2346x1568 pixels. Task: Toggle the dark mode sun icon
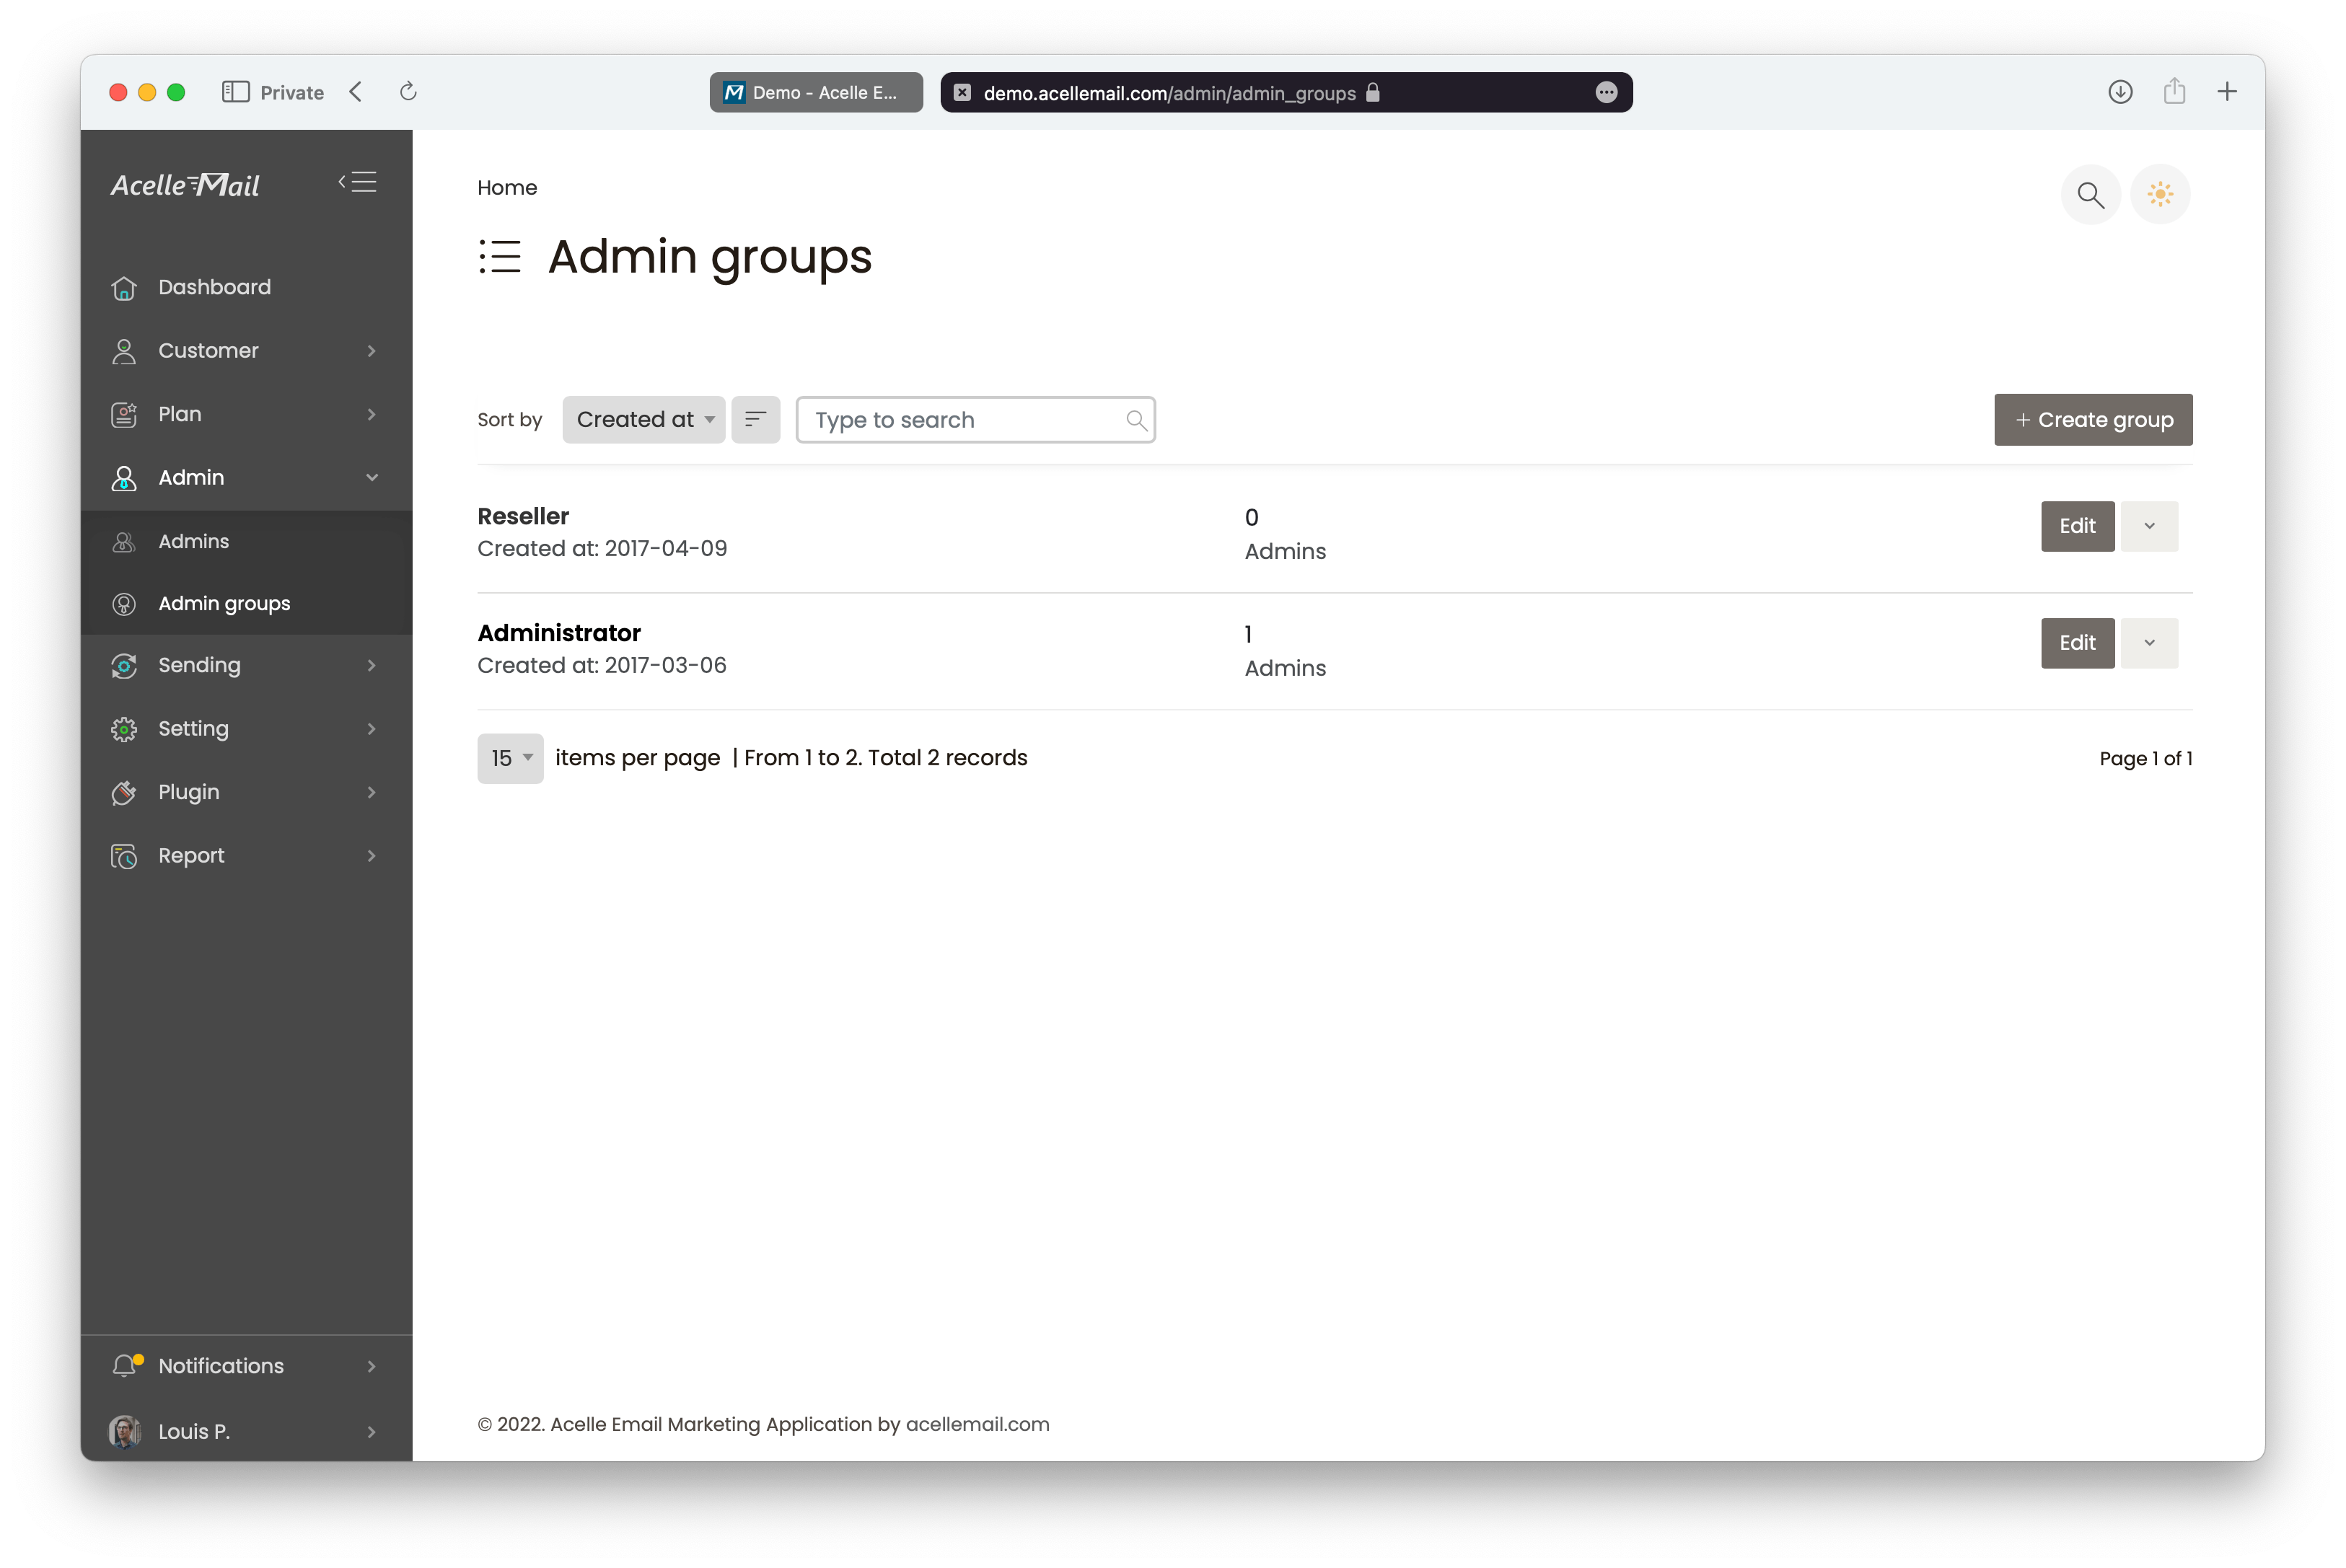[2162, 194]
